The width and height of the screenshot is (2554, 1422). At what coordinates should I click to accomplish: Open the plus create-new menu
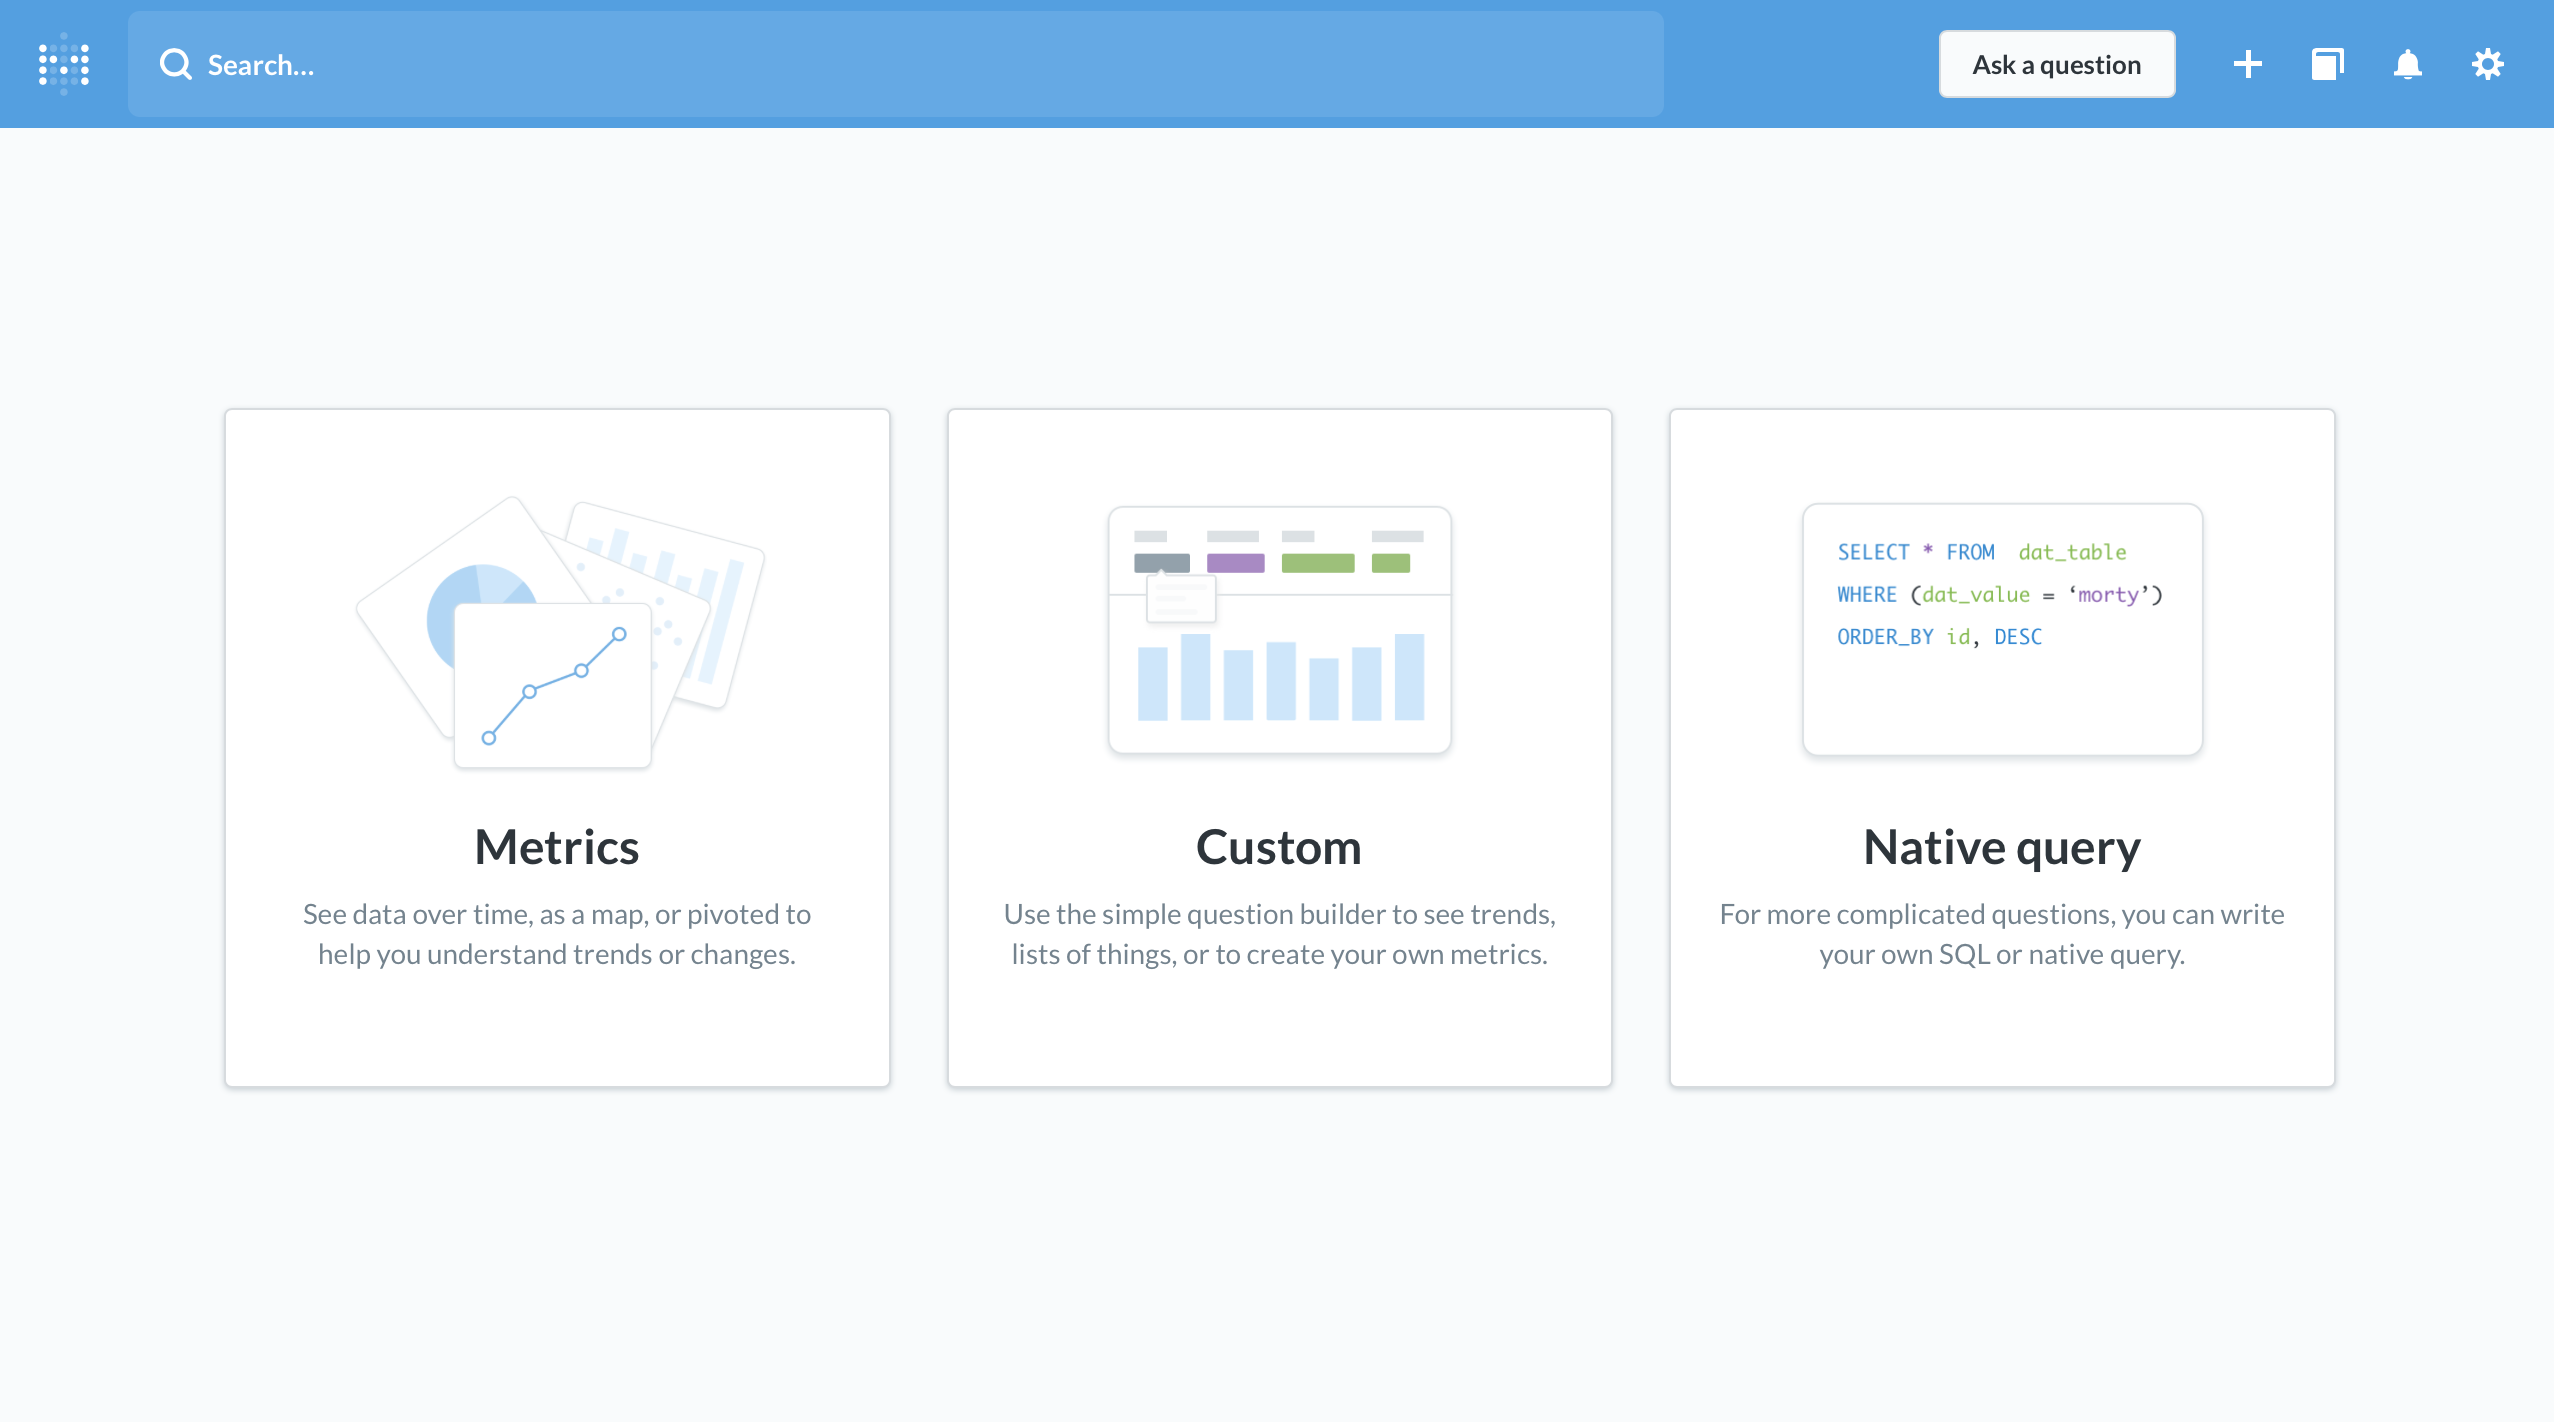[2247, 64]
